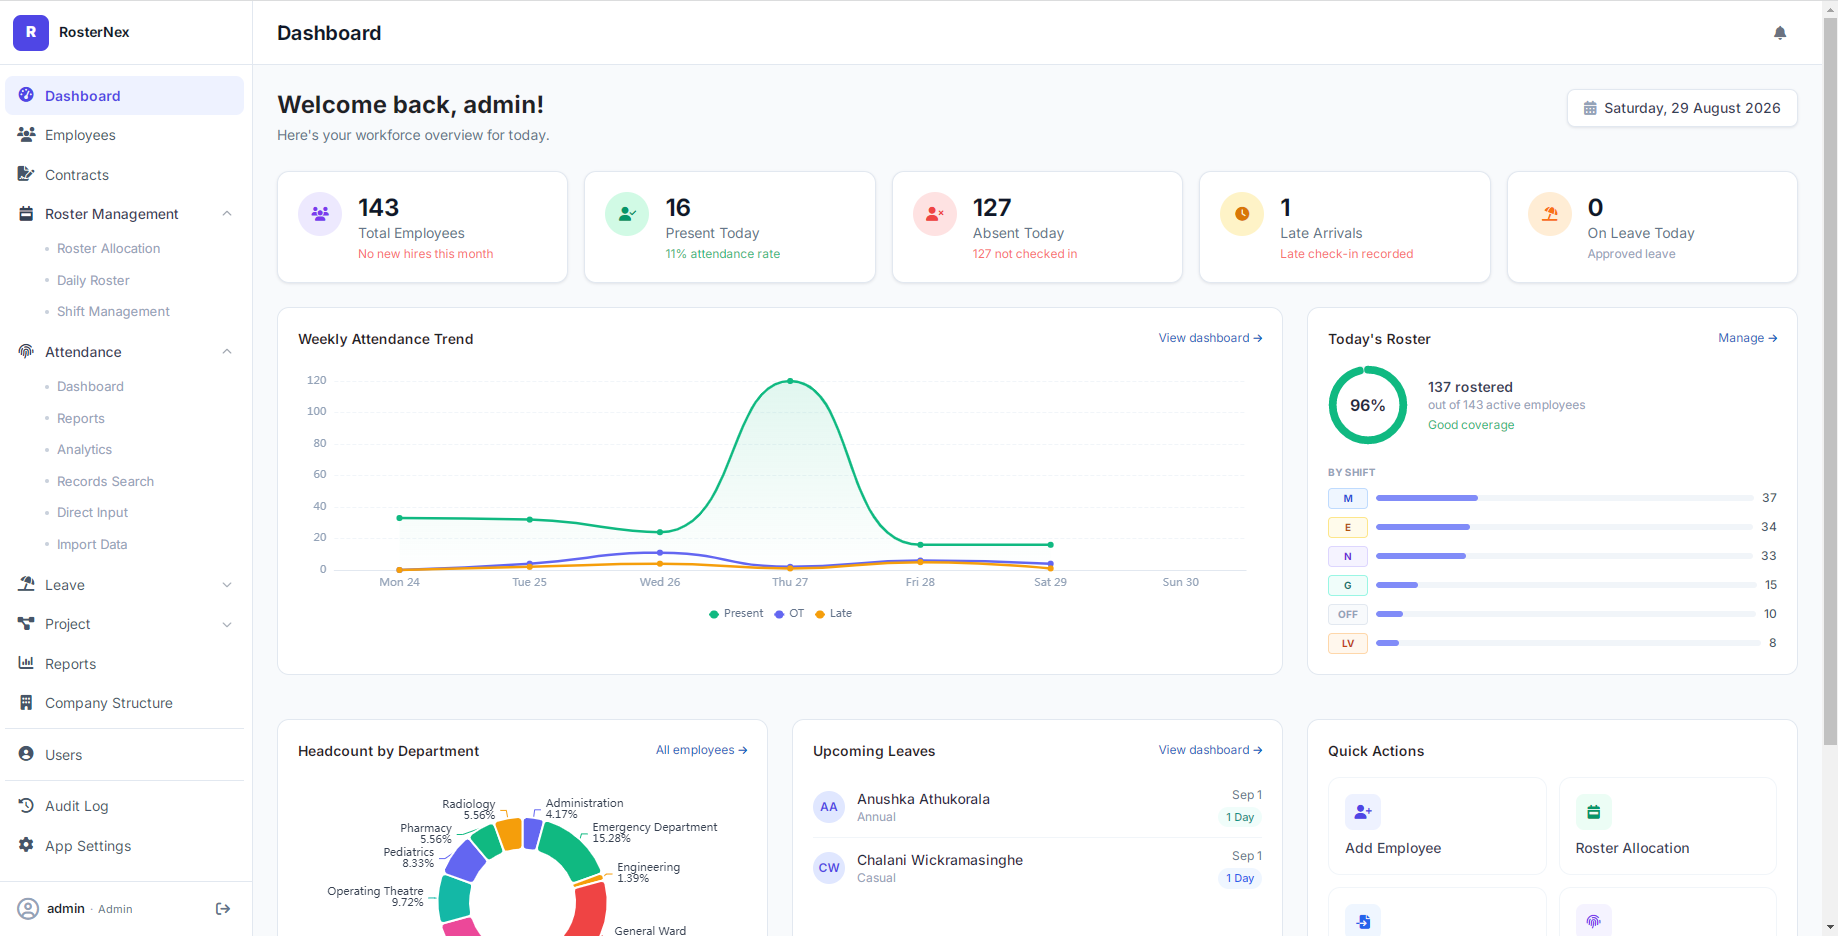The width and height of the screenshot is (1838, 936).
Task: Click the Employees people icon in sidebar
Action: tap(26, 134)
